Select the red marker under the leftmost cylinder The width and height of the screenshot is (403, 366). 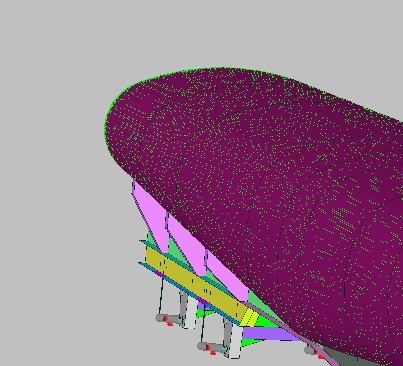(x=170, y=324)
